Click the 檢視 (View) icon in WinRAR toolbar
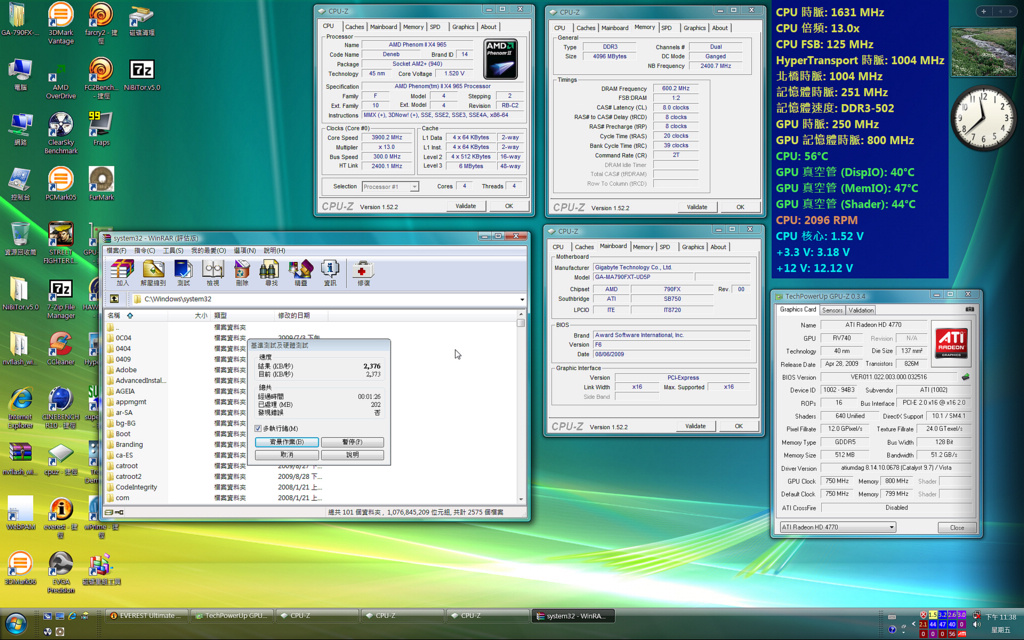This screenshot has width=1024, height=640. click(x=213, y=272)
